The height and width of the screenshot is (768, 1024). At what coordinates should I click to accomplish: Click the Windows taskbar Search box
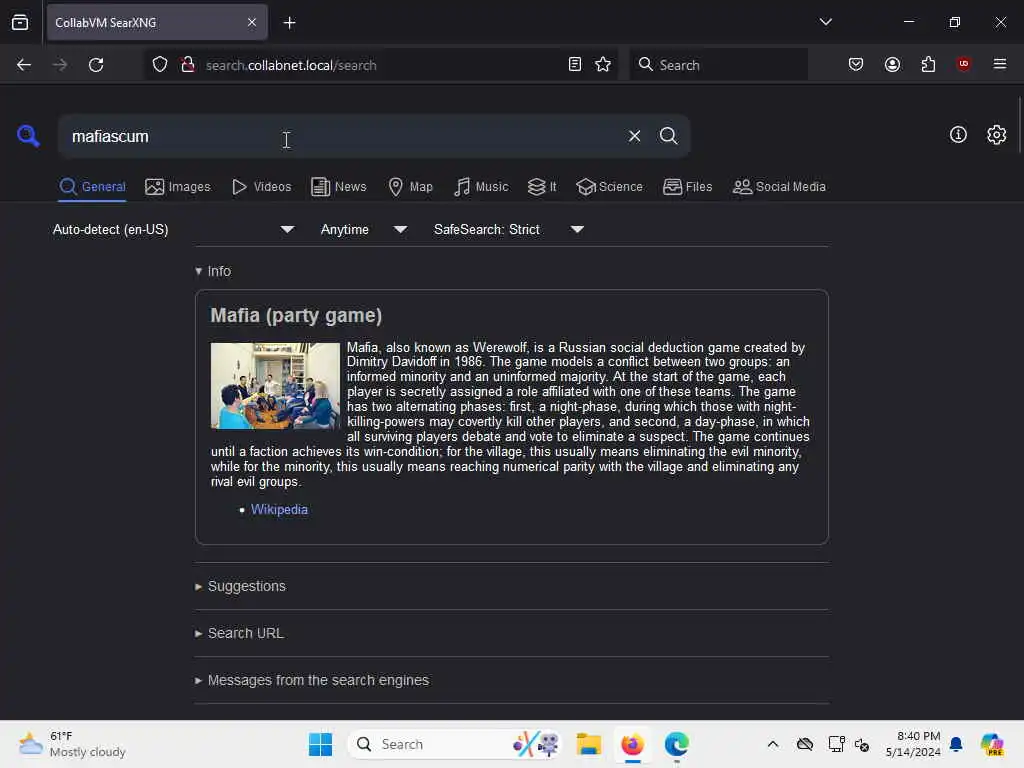tap(455, 744)
